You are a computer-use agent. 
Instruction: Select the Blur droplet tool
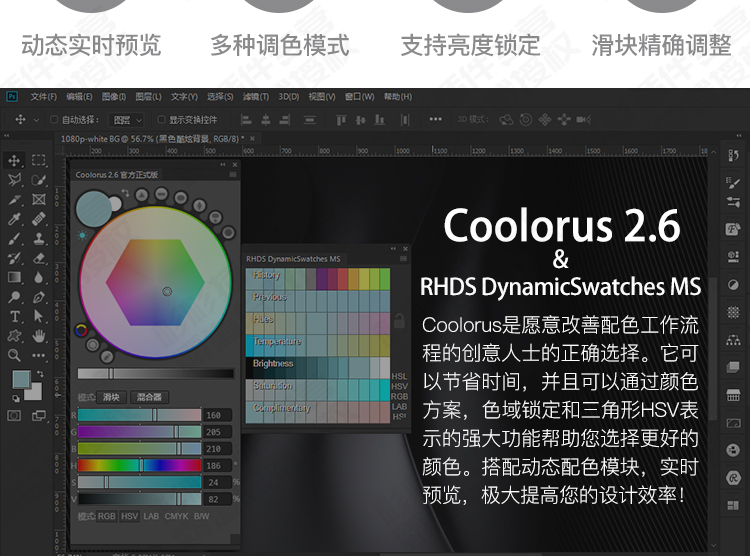39,278
